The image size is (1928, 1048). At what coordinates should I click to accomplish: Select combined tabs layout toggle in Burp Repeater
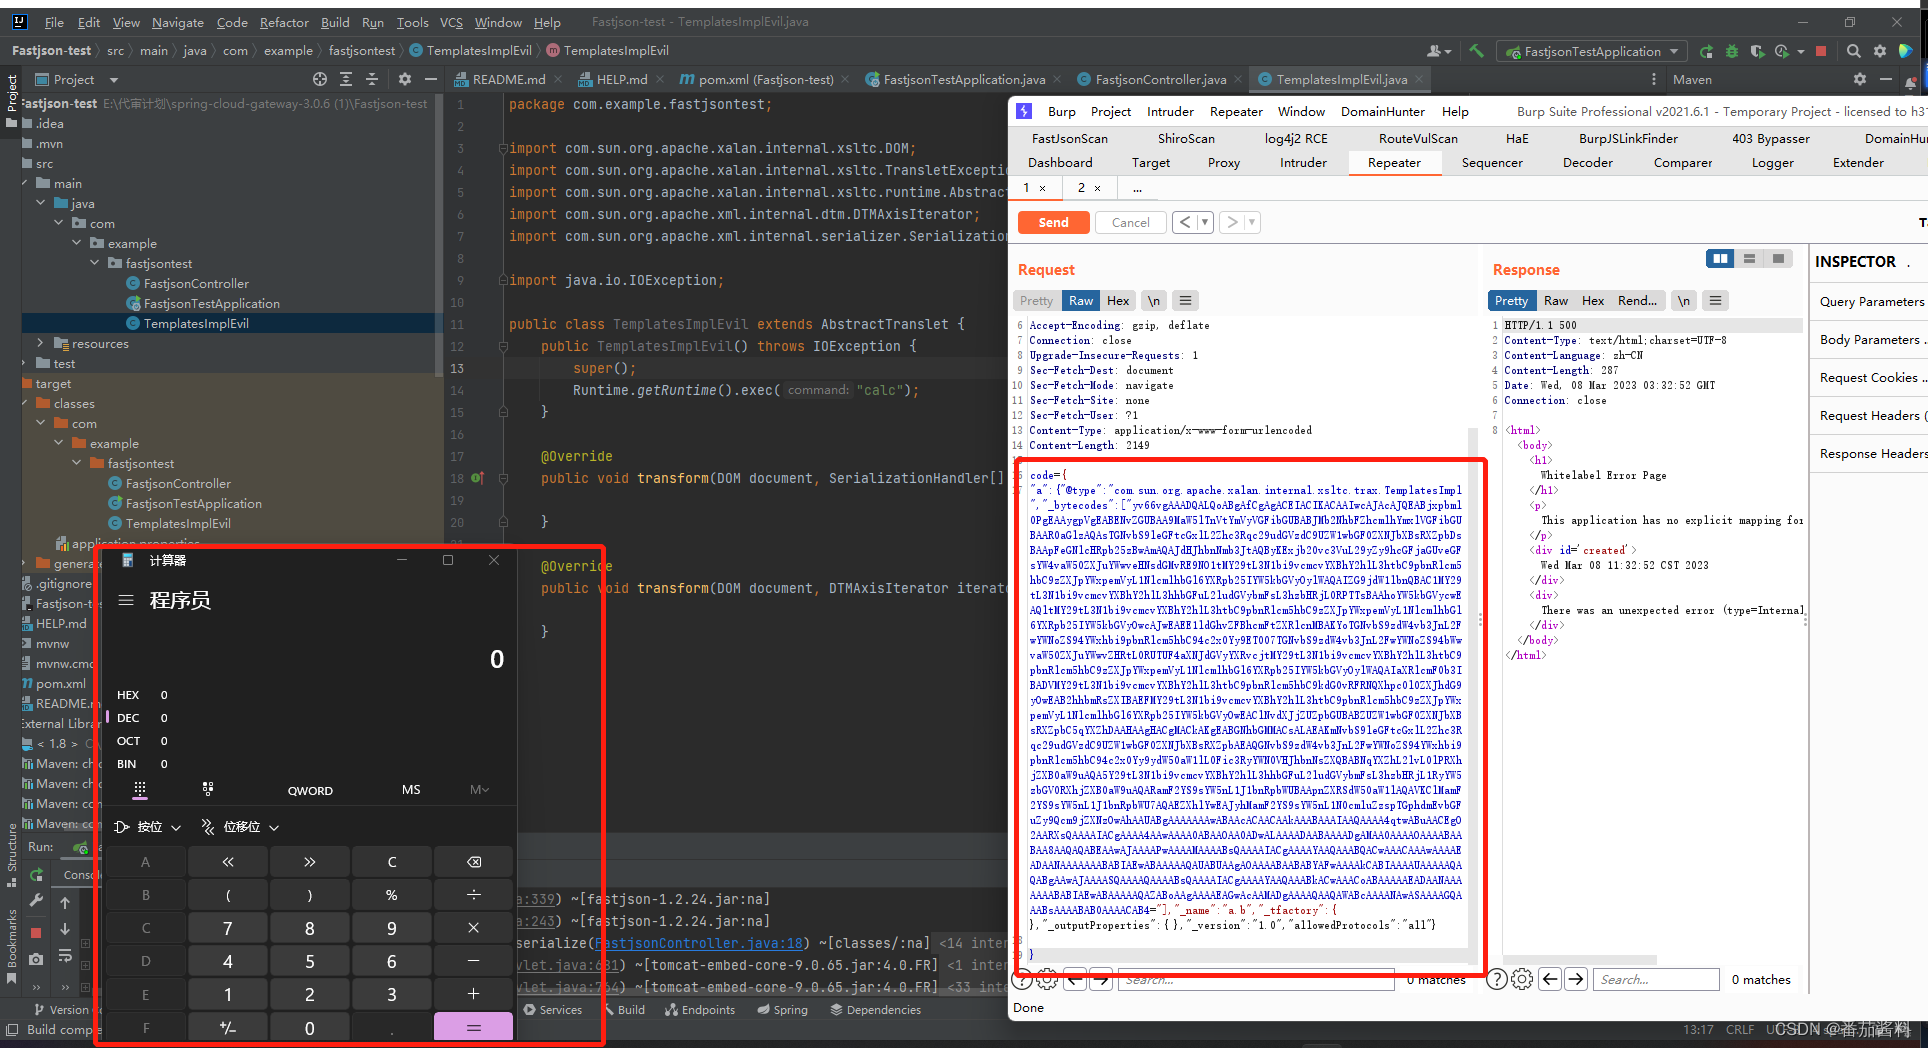click(1778, 259)
